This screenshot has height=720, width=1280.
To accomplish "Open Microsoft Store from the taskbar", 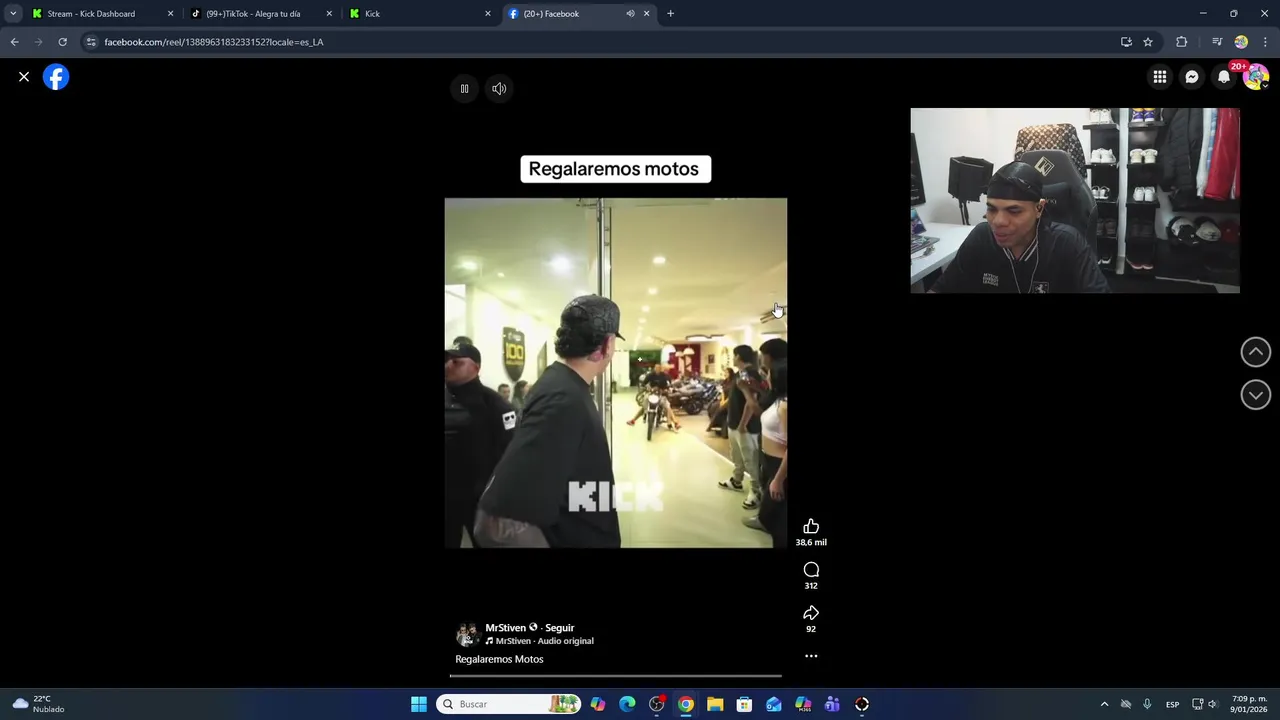I will 744,704.
